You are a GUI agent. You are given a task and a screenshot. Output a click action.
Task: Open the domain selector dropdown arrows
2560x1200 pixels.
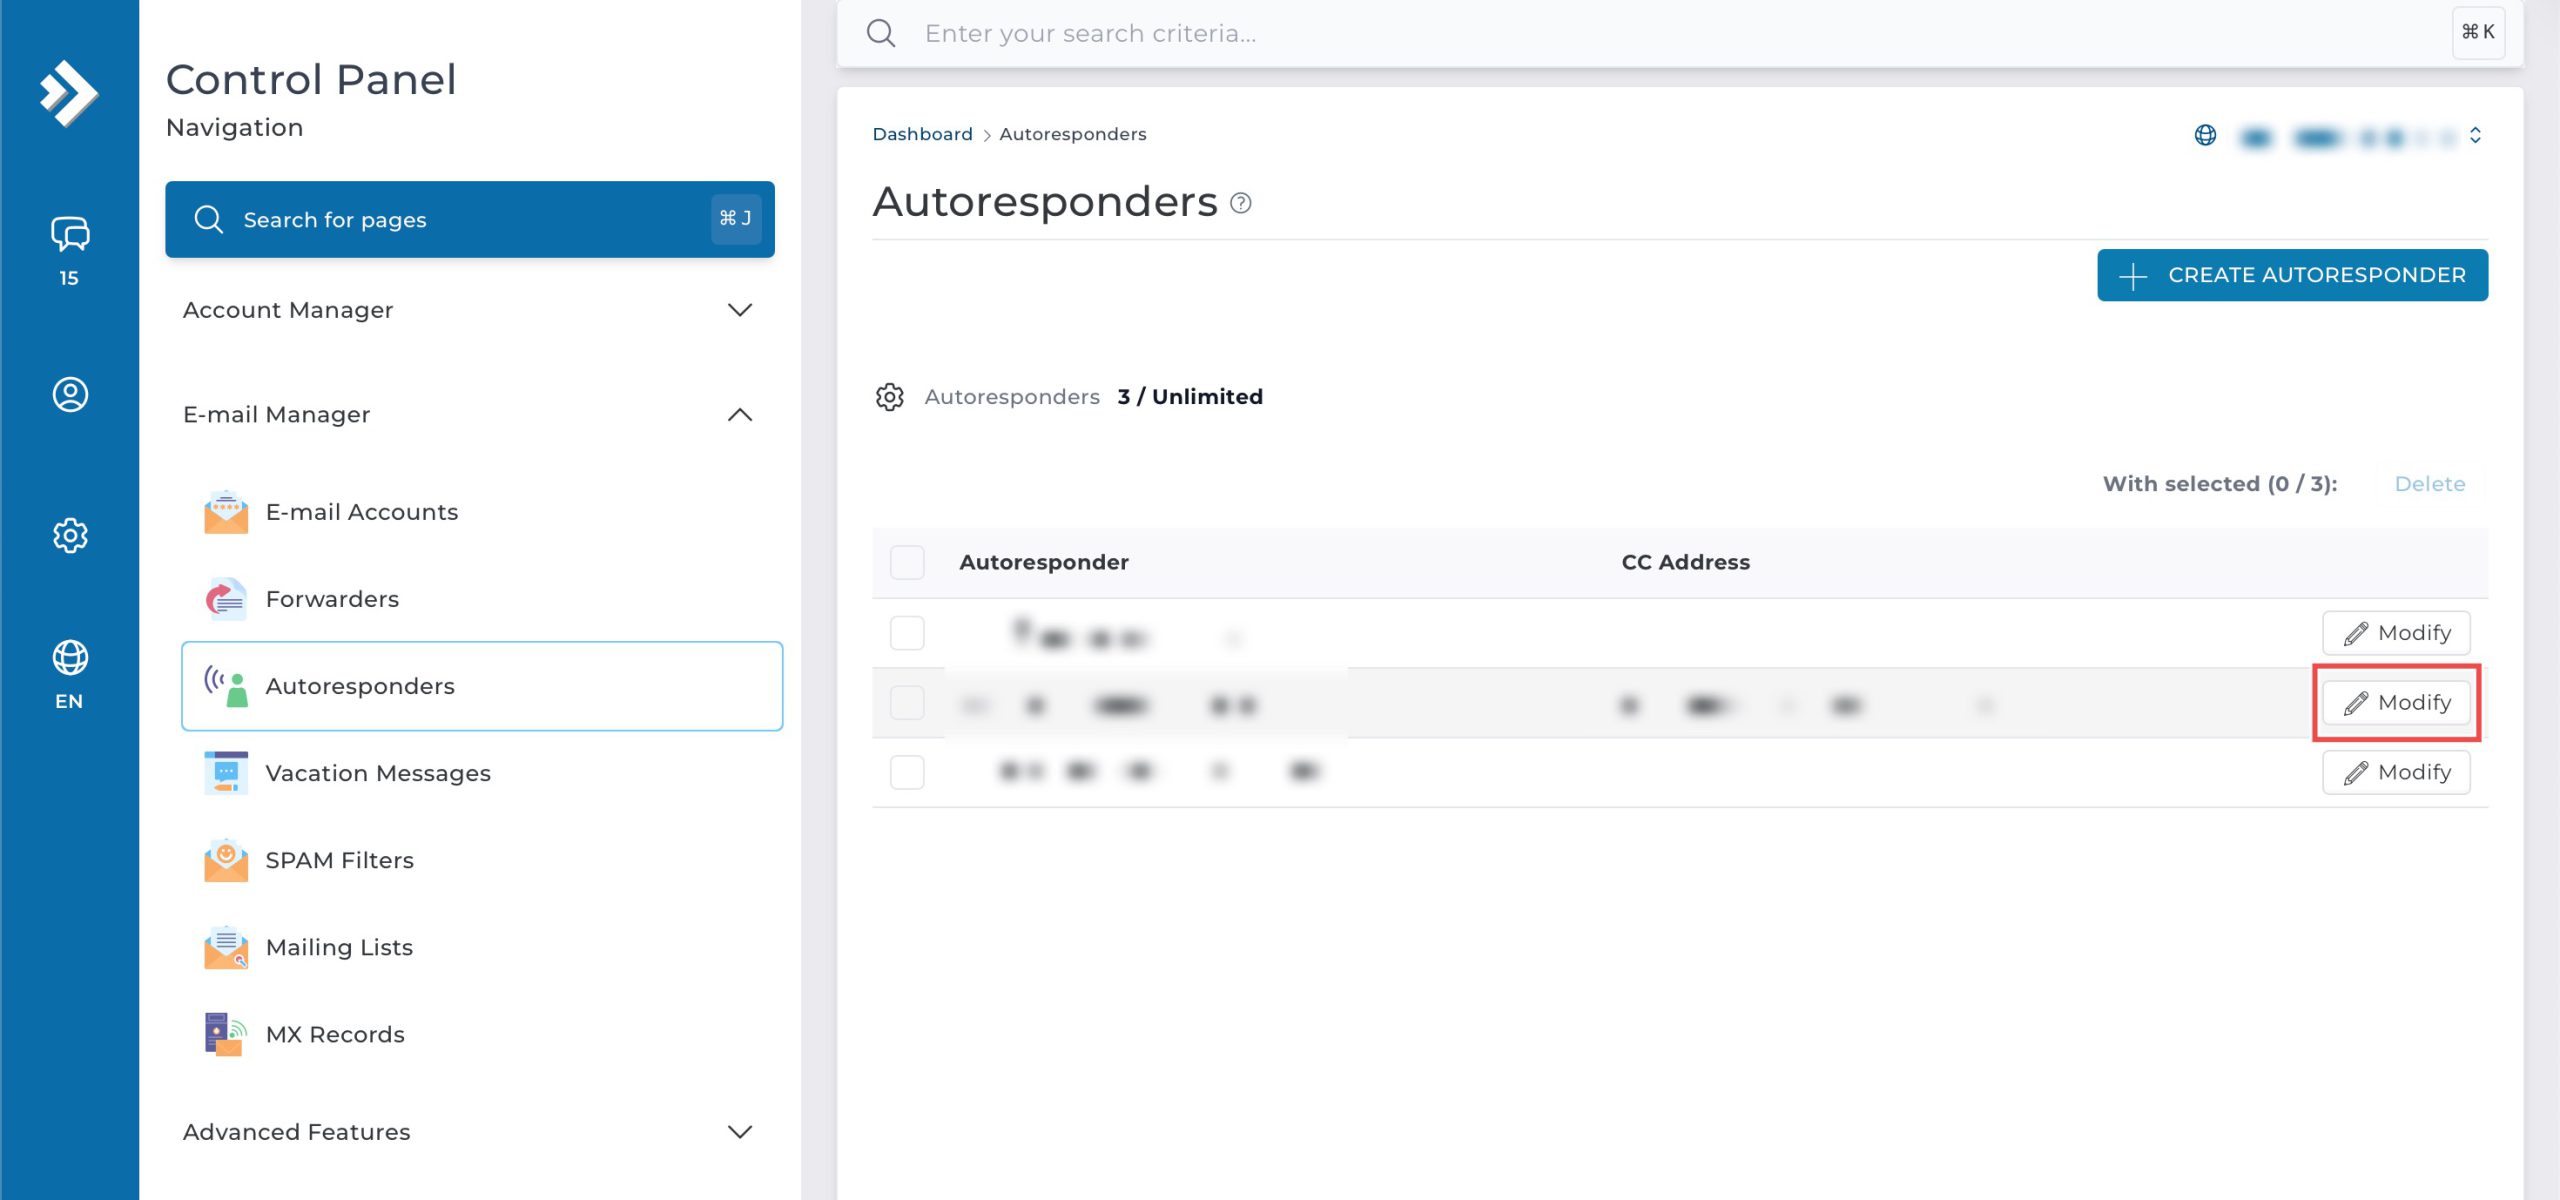point(2475,135)
